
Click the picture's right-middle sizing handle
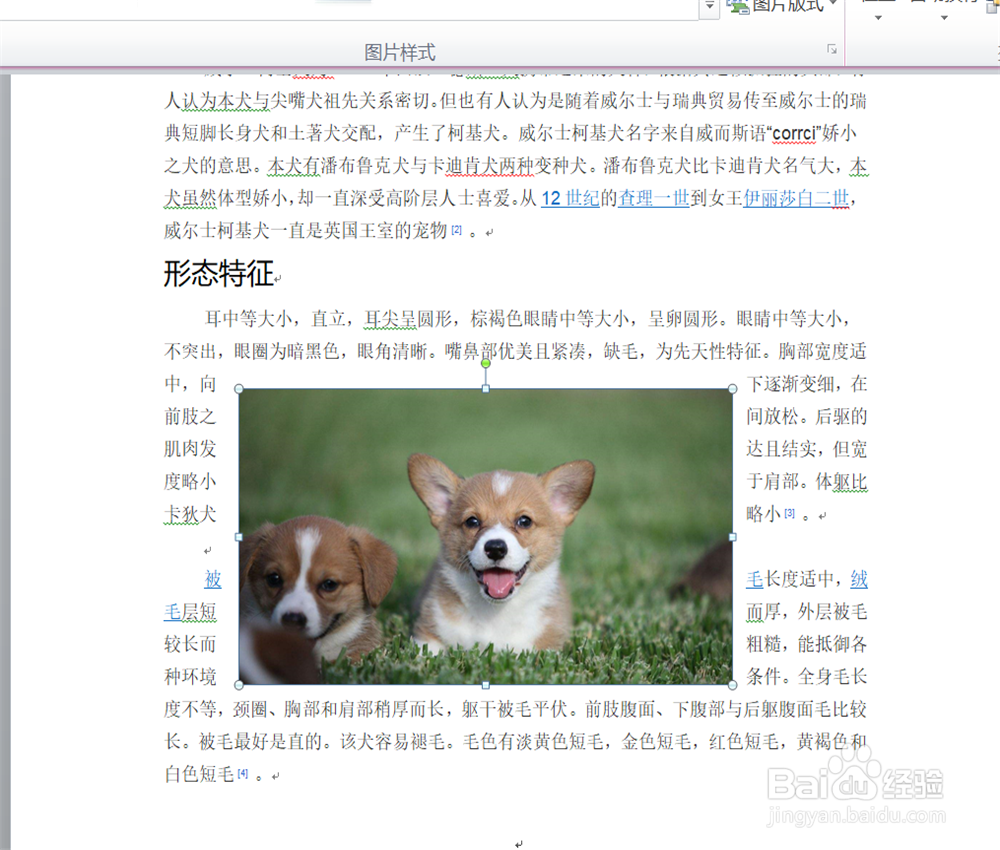(x=733, y=537)
